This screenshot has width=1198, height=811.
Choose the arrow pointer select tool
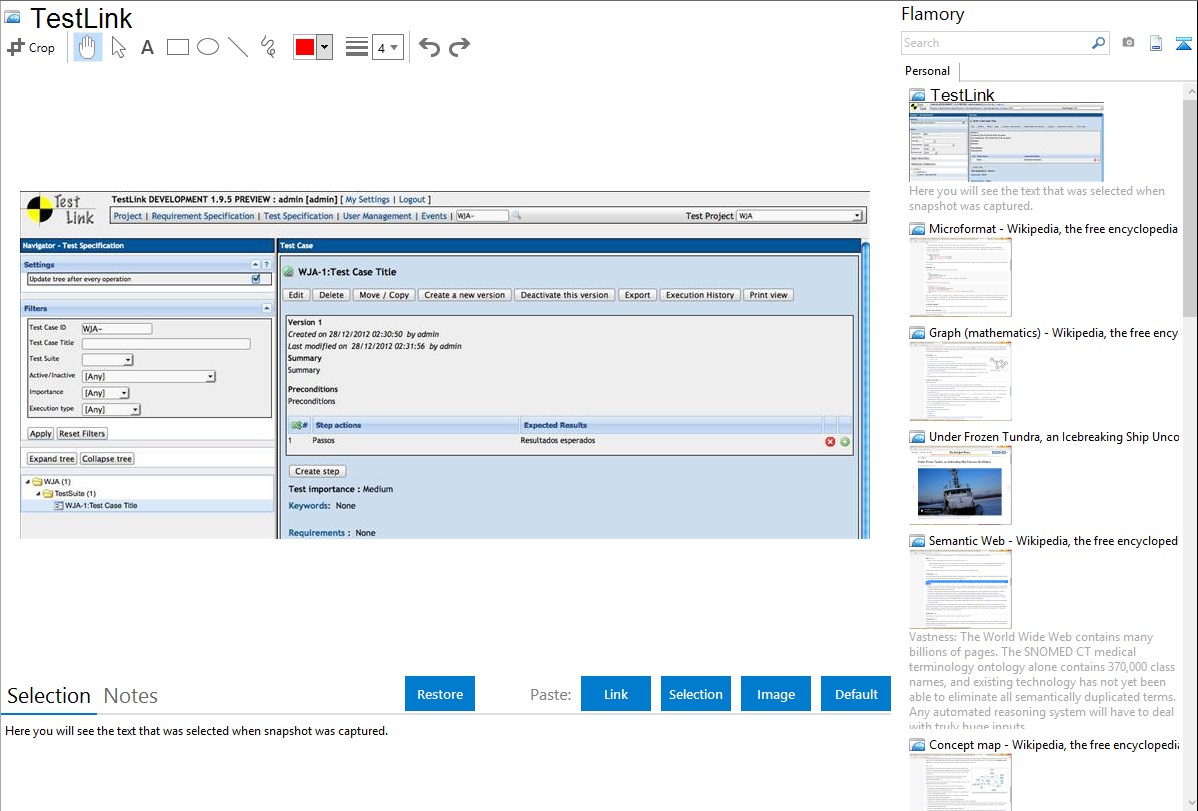tap(119, 47)
